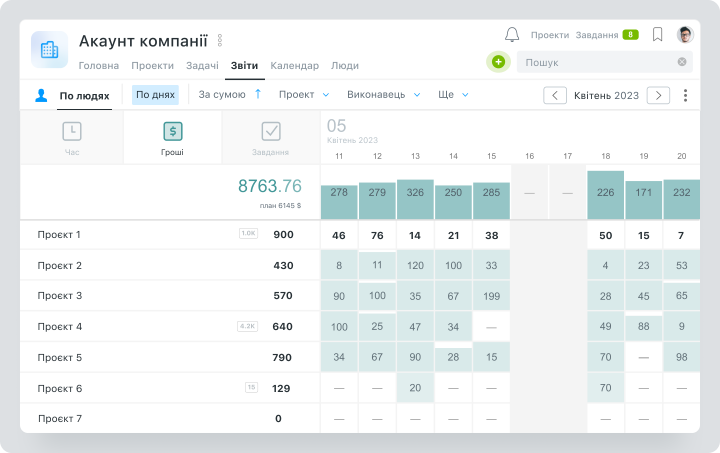Click the 88 cell in Проєкт 4
720x453 pixels.
643,328
